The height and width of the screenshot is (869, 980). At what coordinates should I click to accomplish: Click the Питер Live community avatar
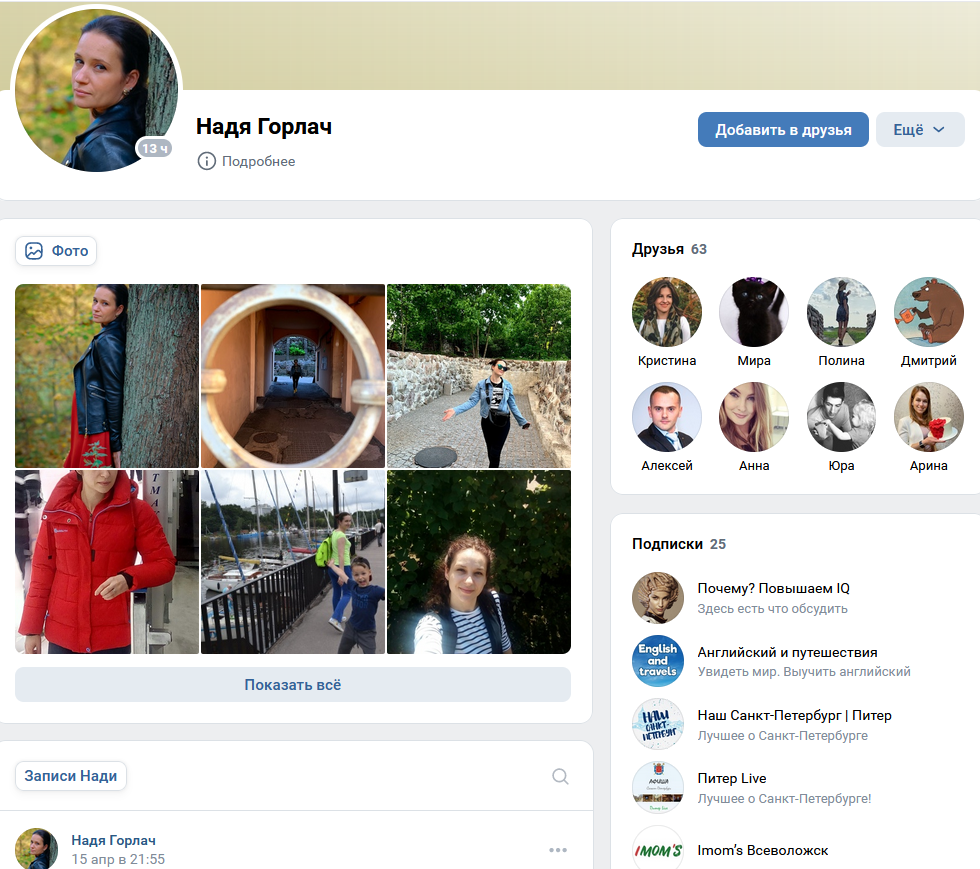click(658, 787)
